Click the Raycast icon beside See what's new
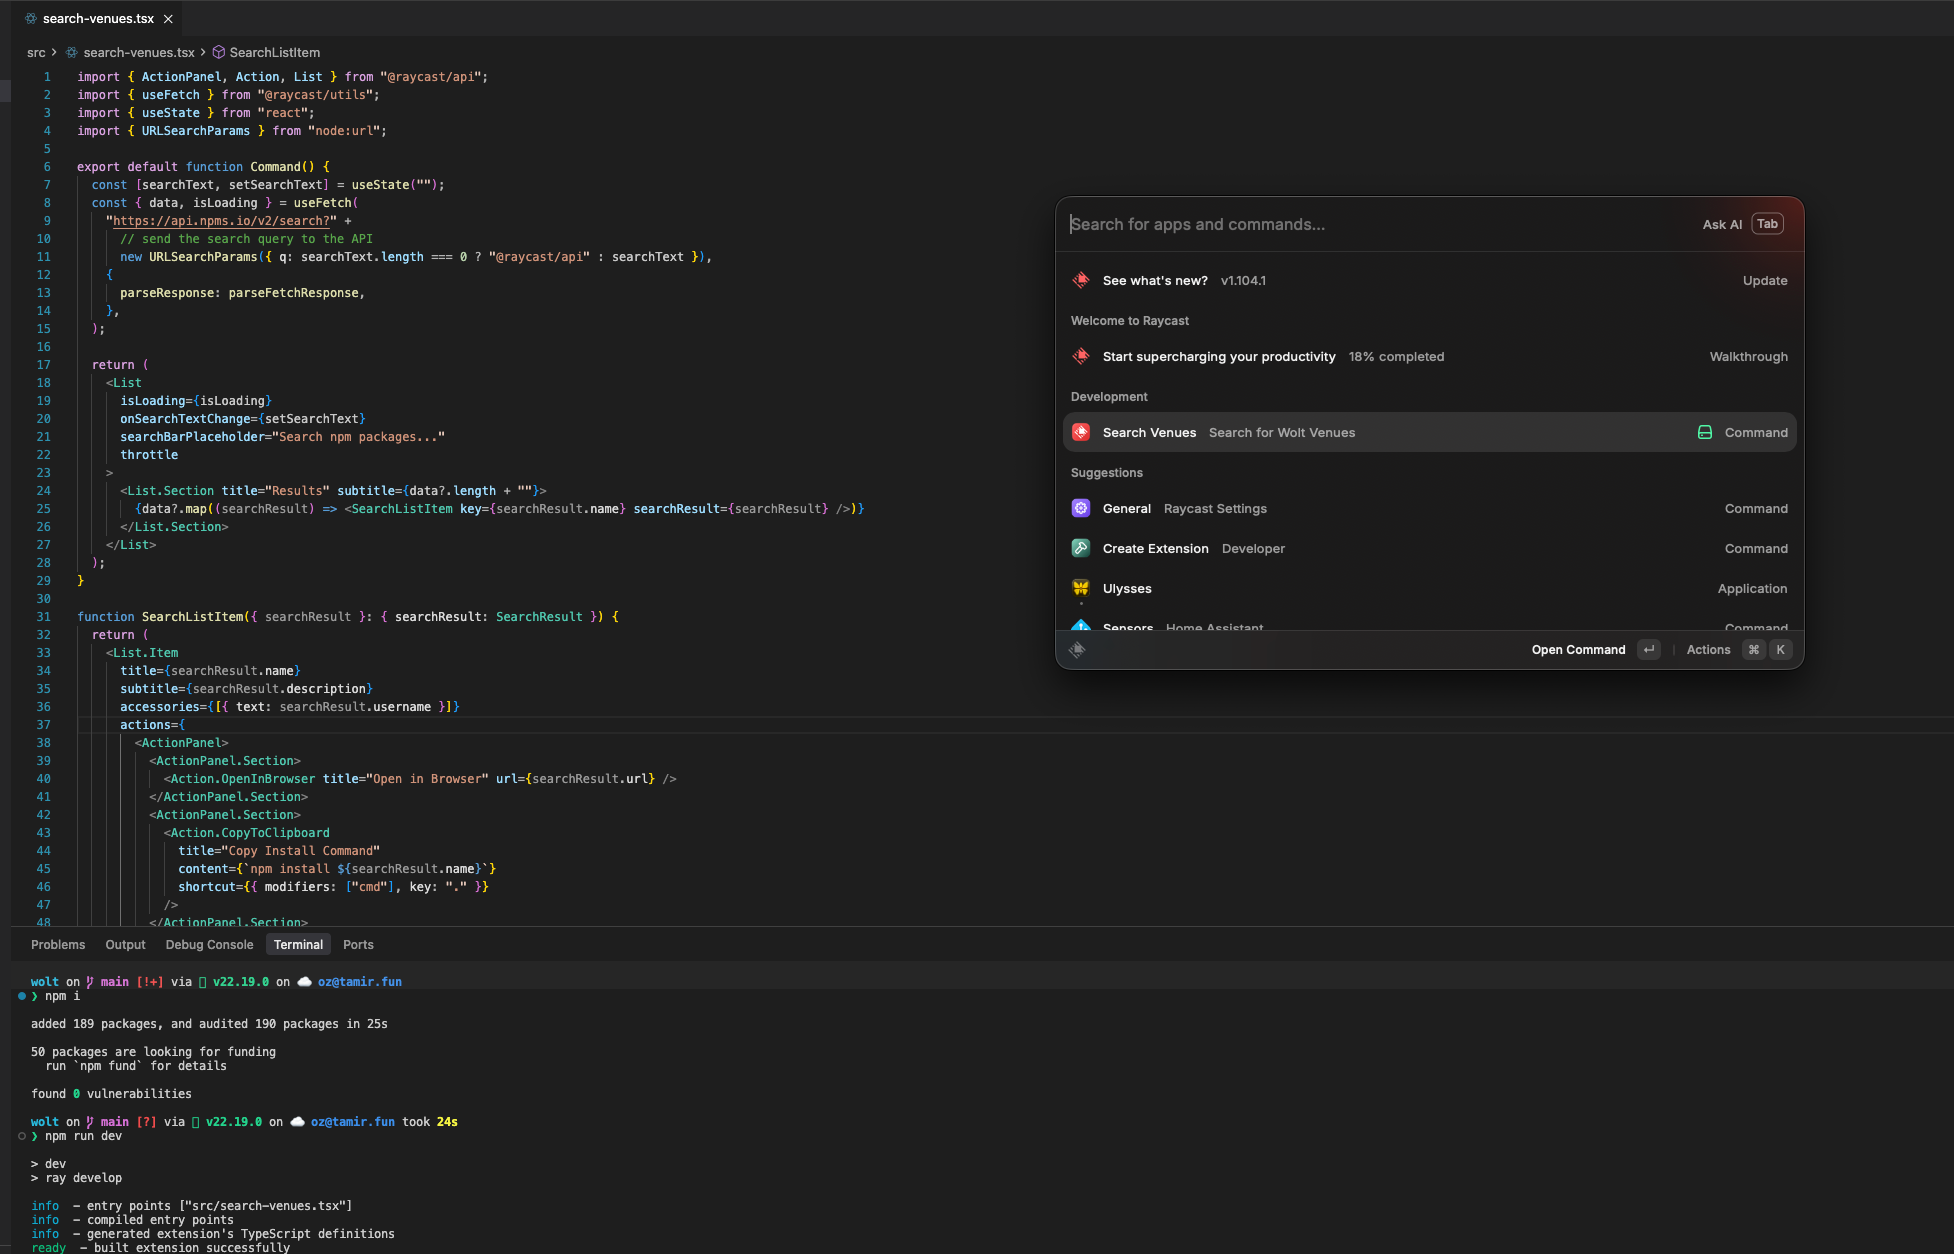This screenshot has height=1254, width=1954. click(1081, 280)
